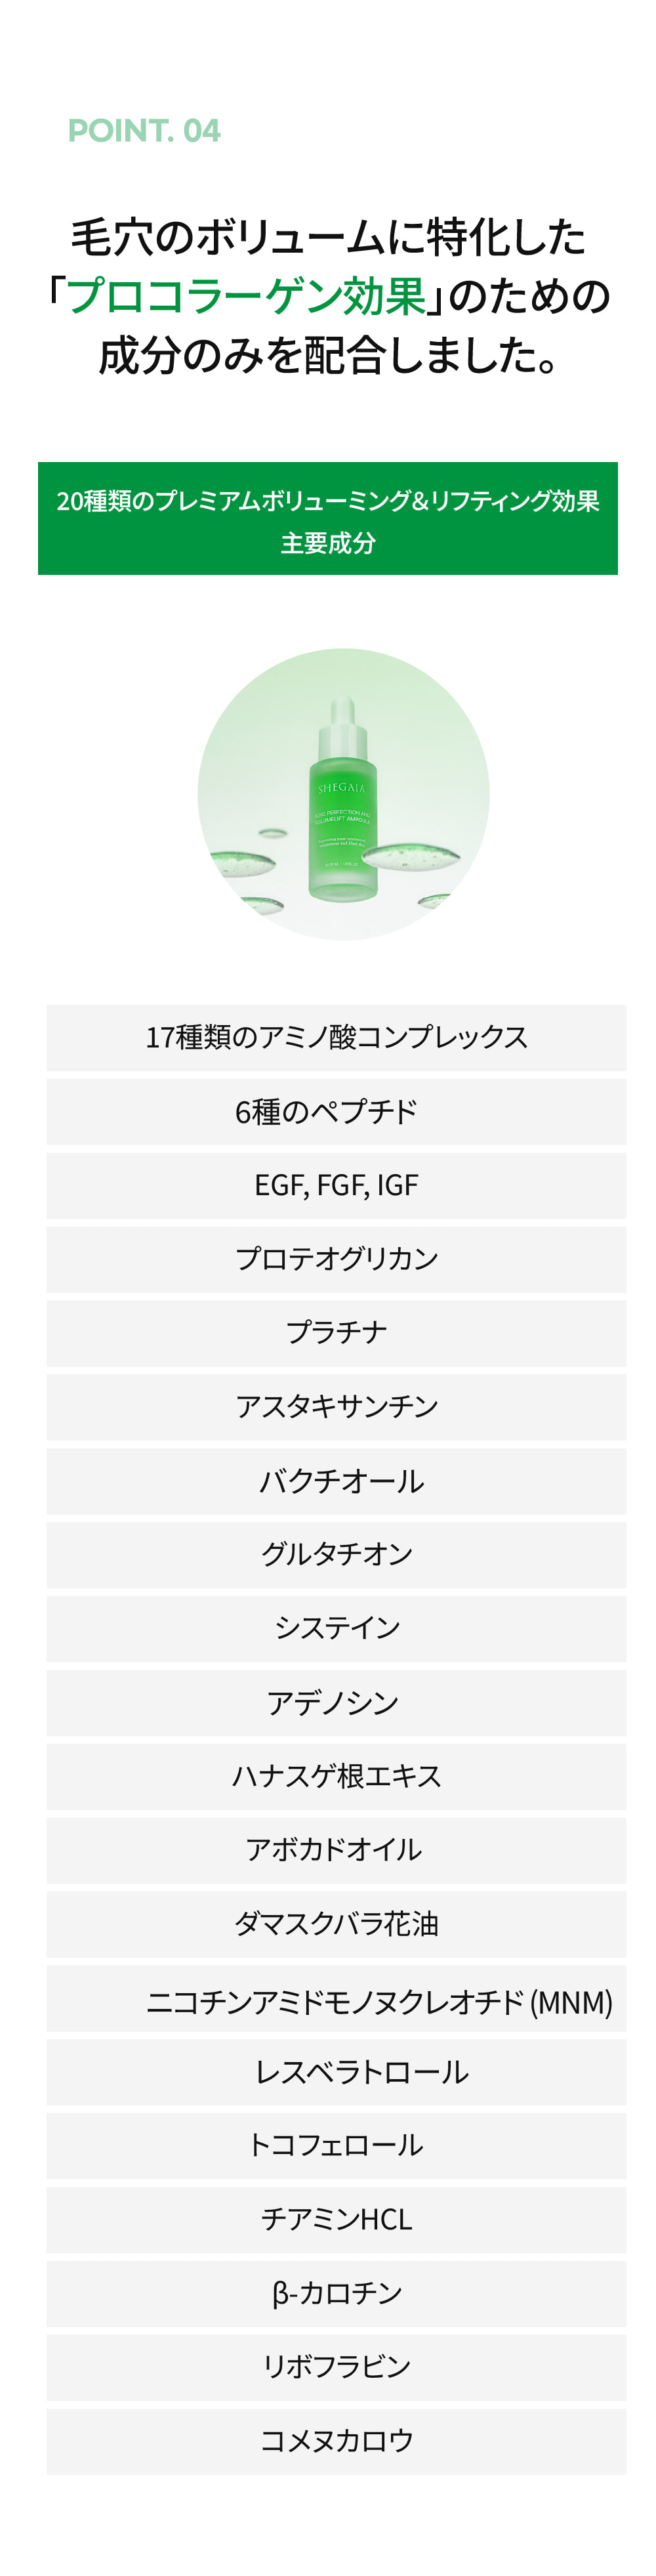
Task: Select the チアミンHCL row
Action: point(336,2220)
